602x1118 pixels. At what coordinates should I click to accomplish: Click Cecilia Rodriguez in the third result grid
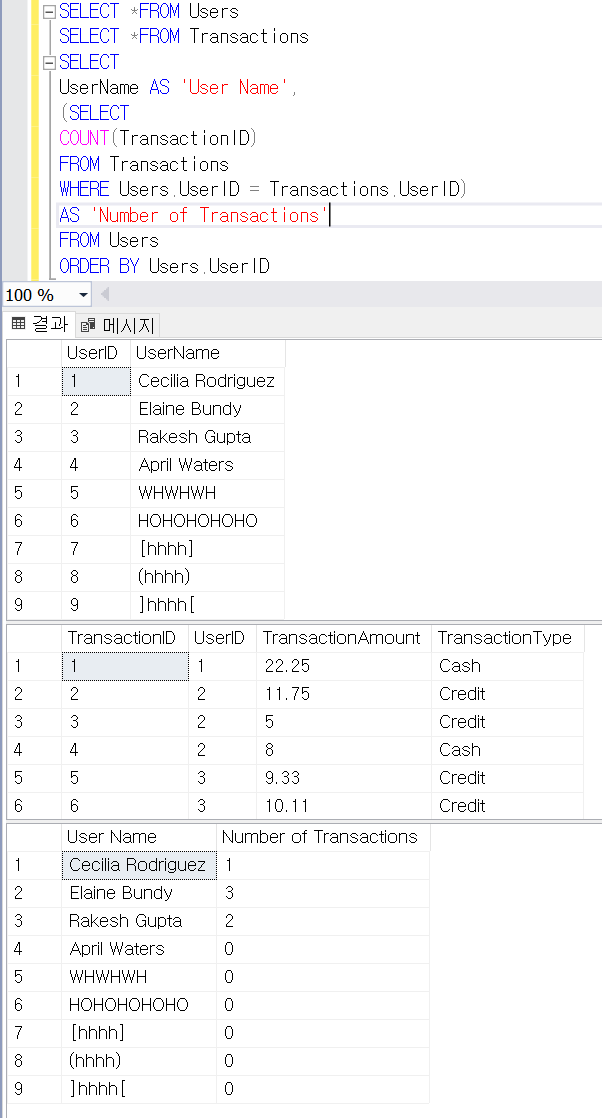point(139,865)
